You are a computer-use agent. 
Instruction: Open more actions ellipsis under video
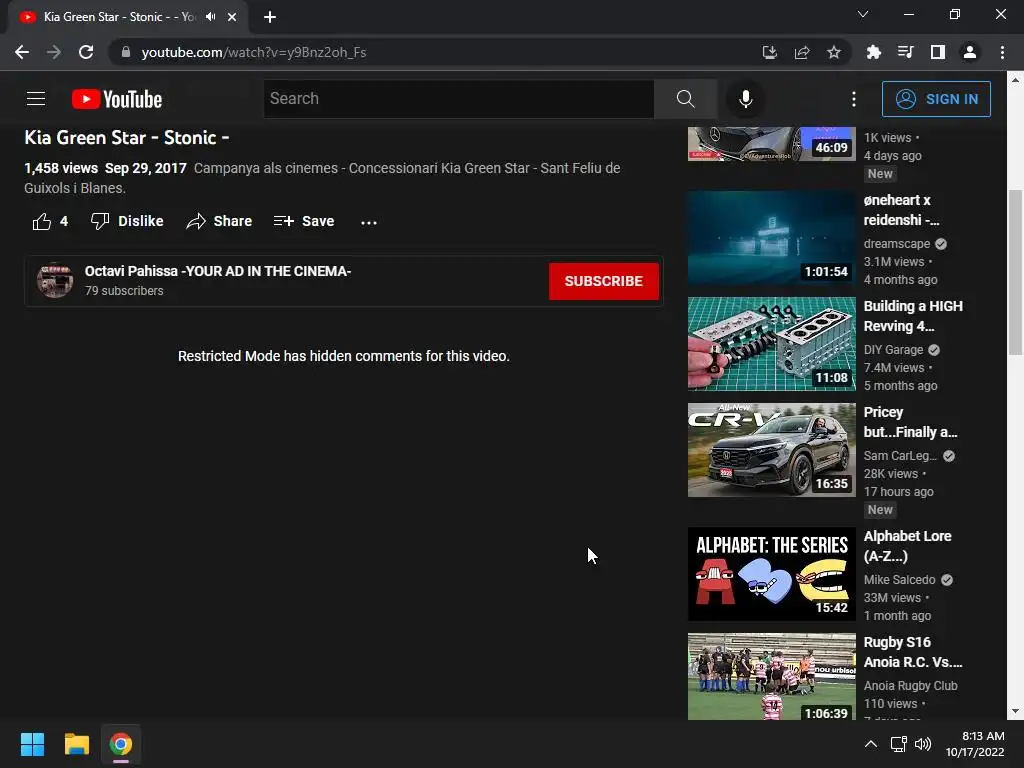tap(369, 222)
